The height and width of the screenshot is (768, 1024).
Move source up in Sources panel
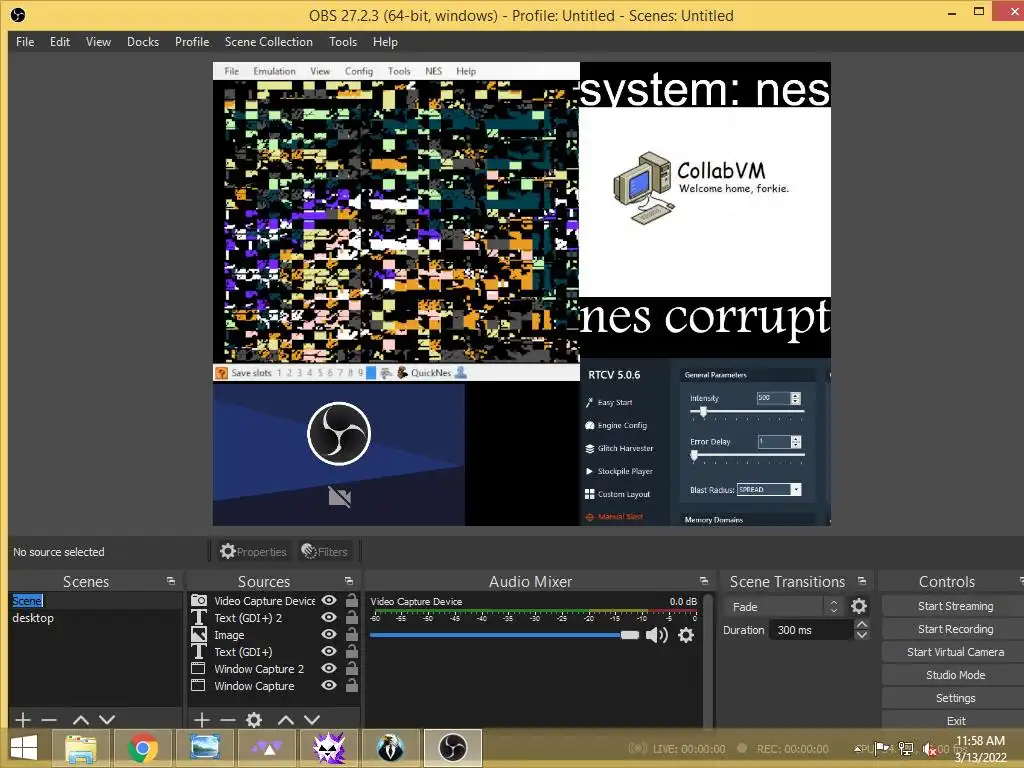point(285,720)
